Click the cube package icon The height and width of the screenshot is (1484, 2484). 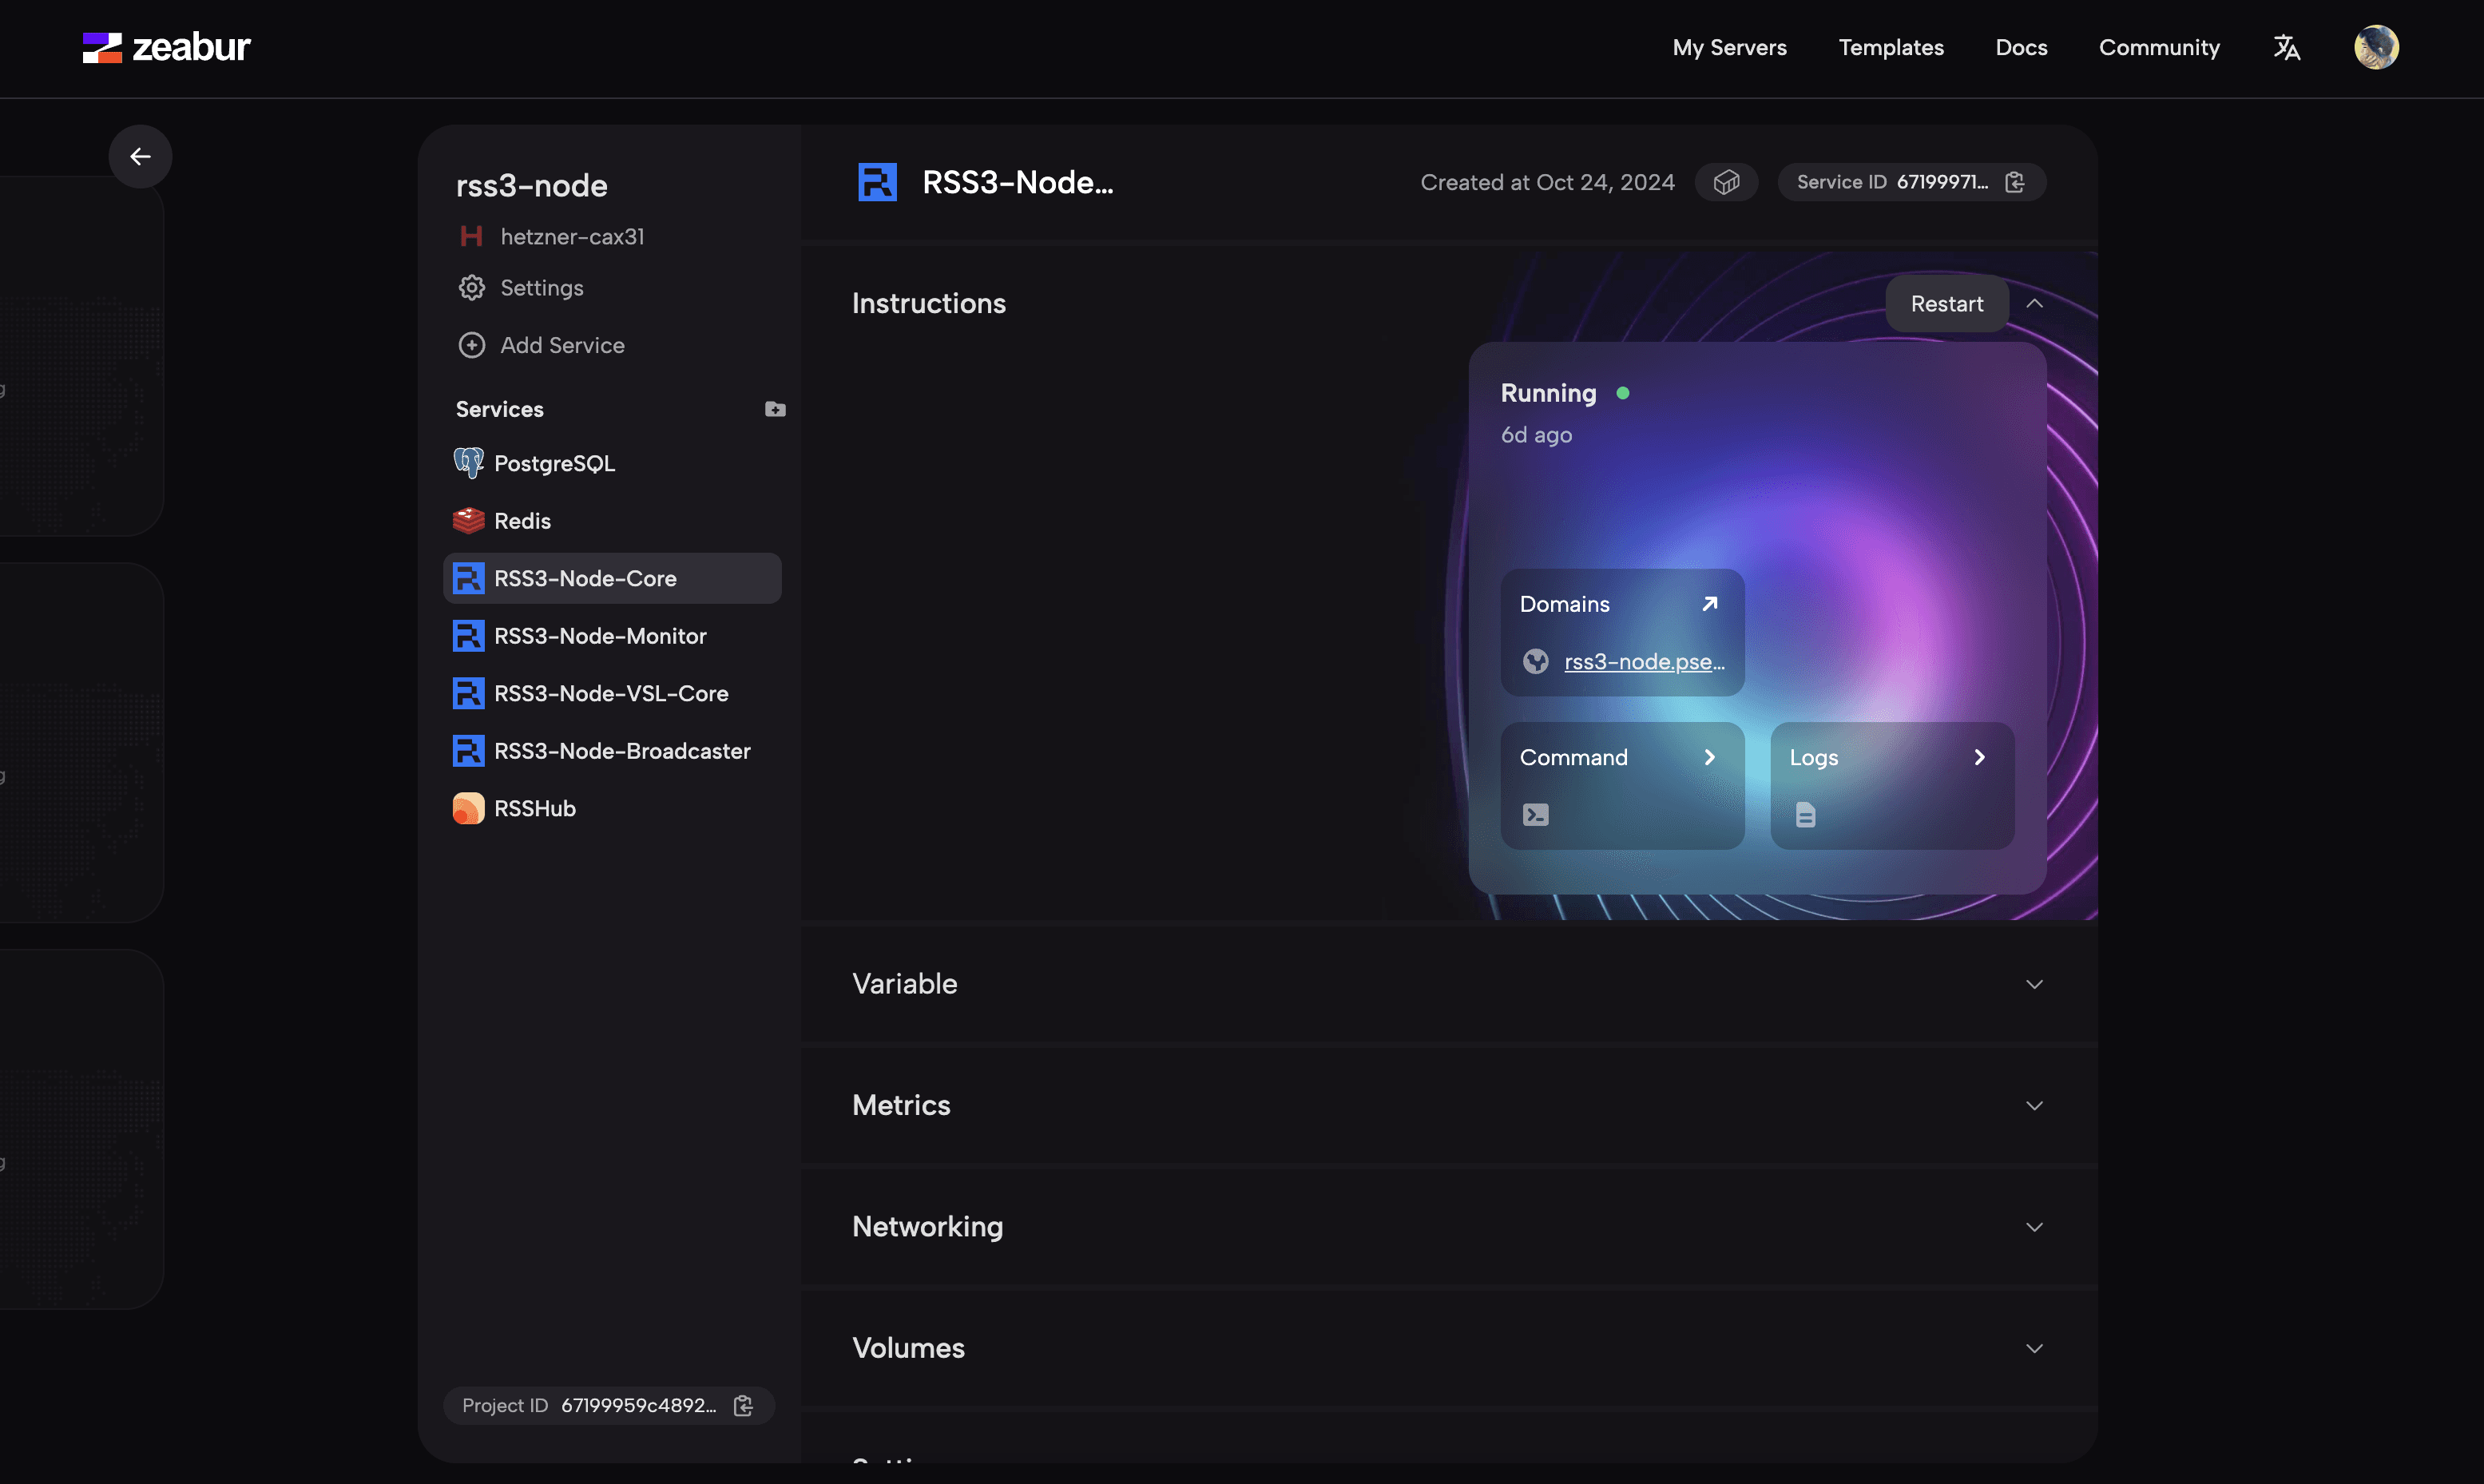1726,182
